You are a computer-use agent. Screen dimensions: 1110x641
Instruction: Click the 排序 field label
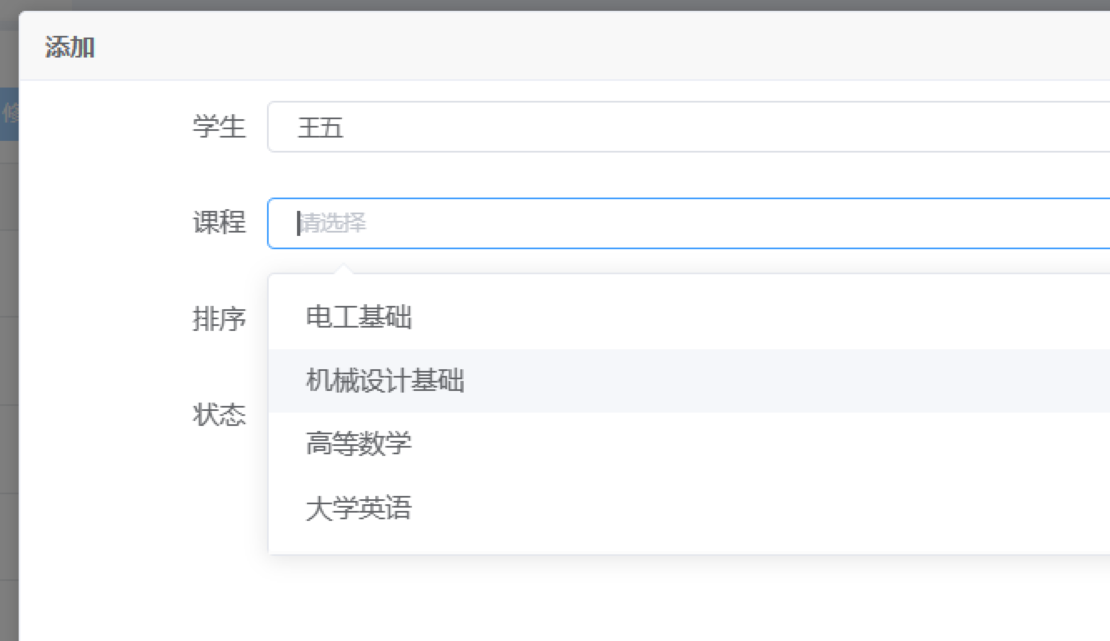click(219, 319)
